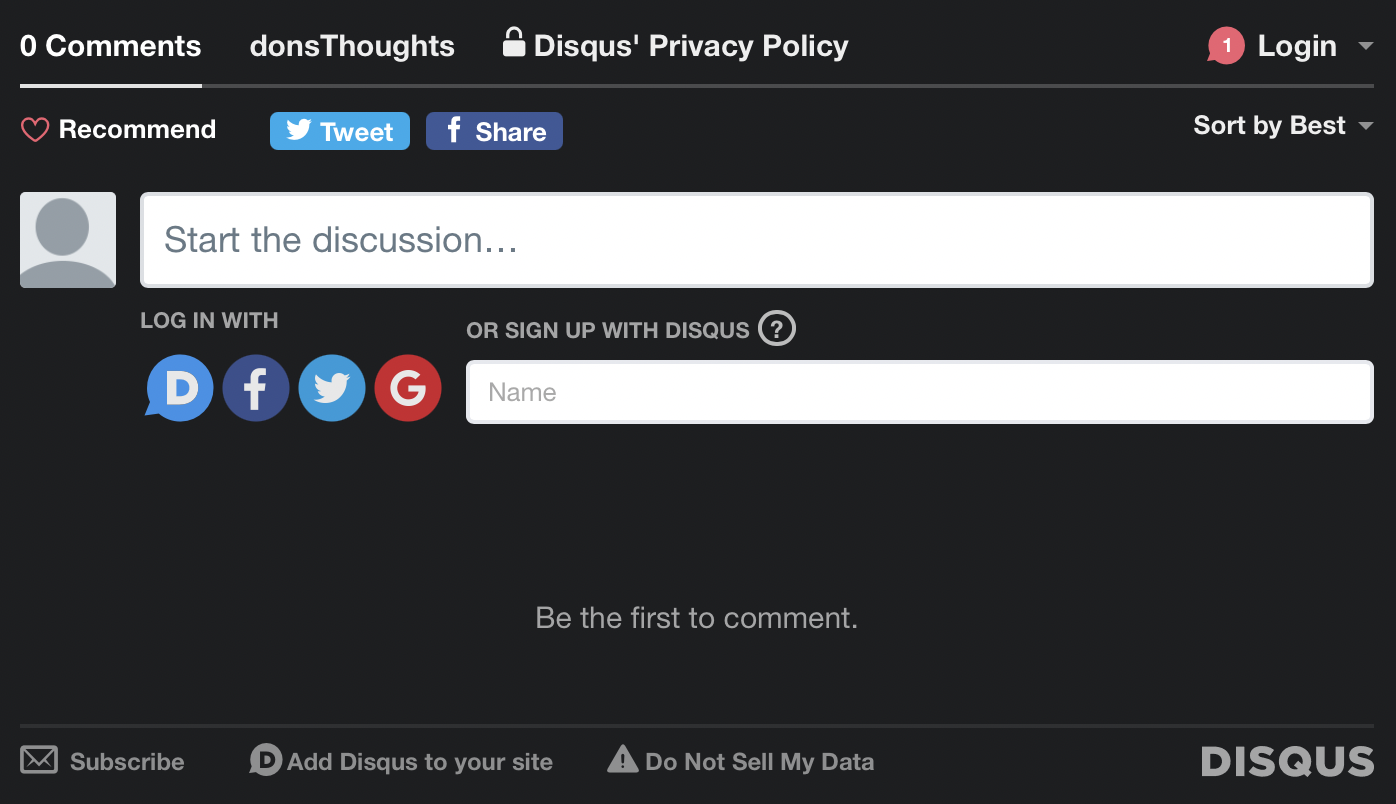
Task: Log in with the Google icon
Action: (x=408, y=388)
